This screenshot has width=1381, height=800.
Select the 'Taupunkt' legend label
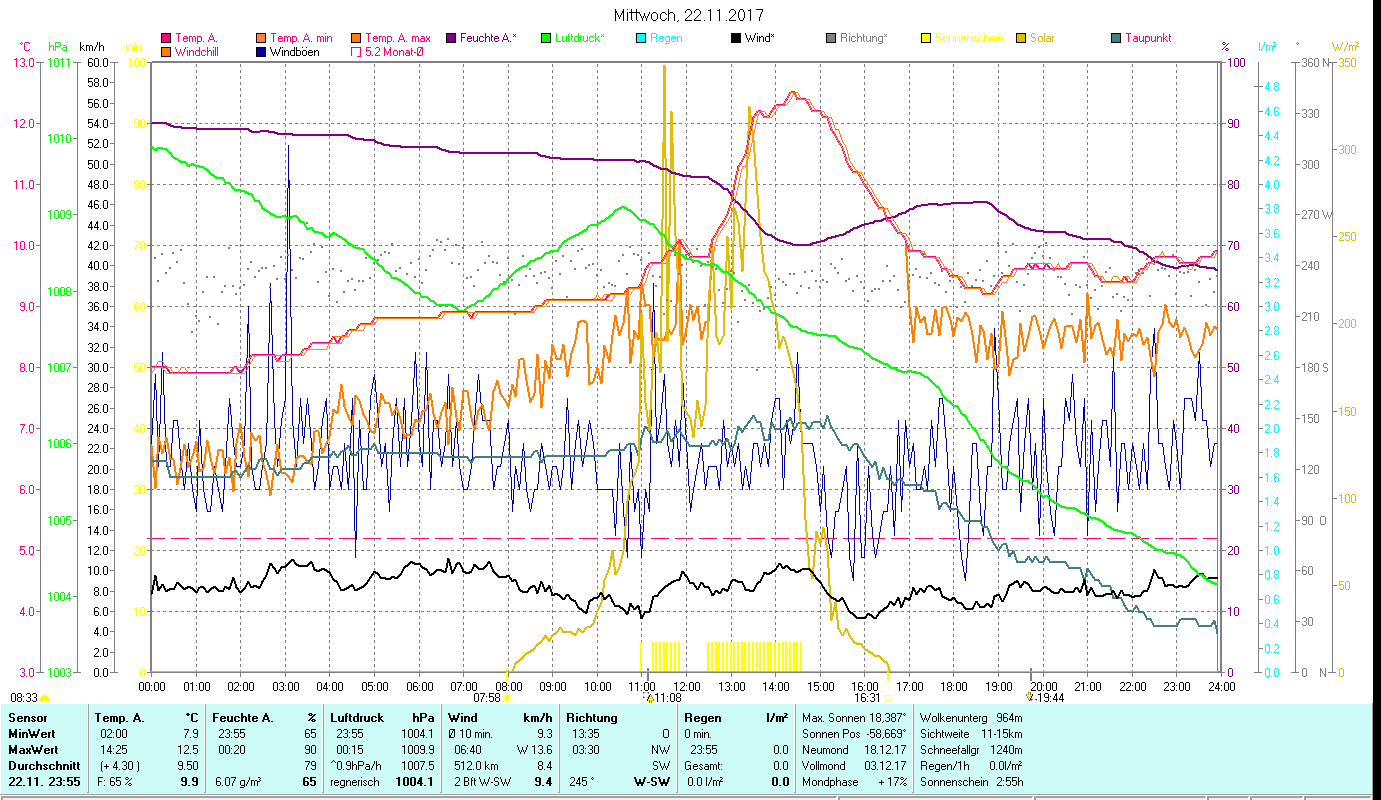(1148, 38)
